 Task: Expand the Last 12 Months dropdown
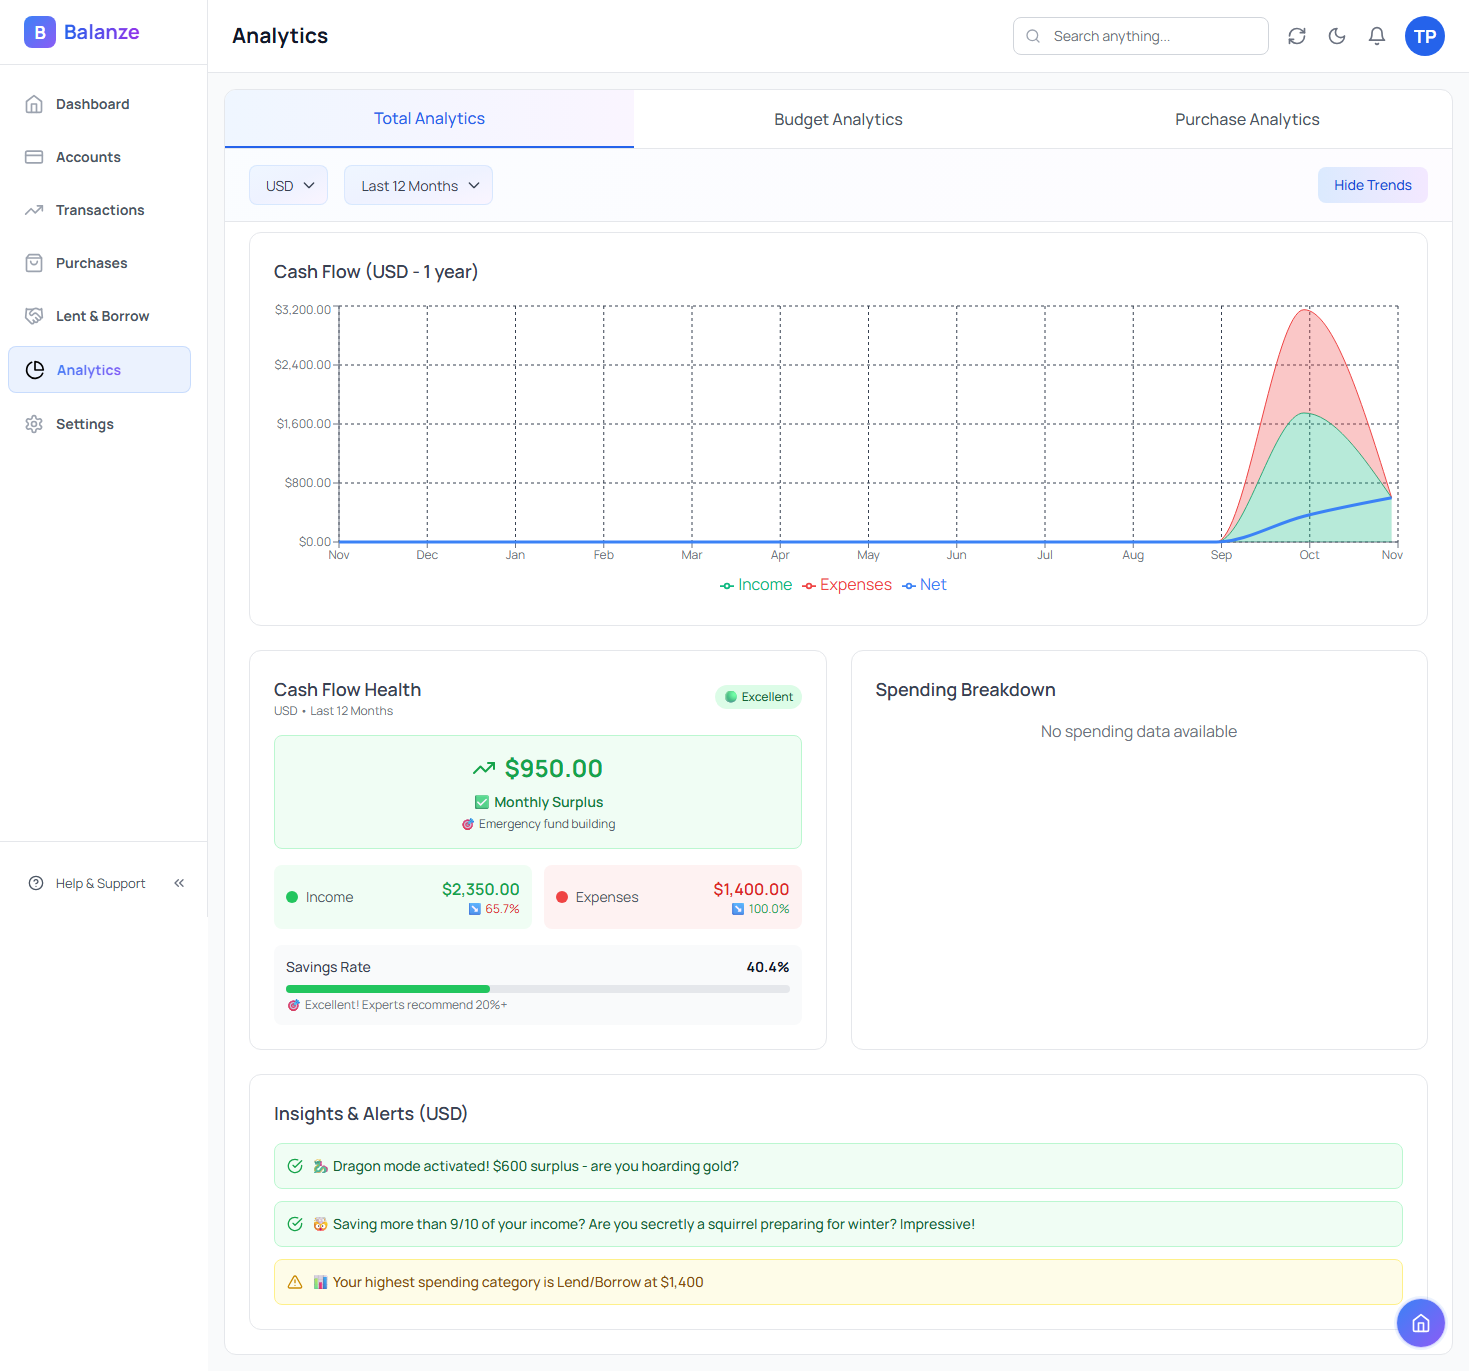[x=418, y=186]
